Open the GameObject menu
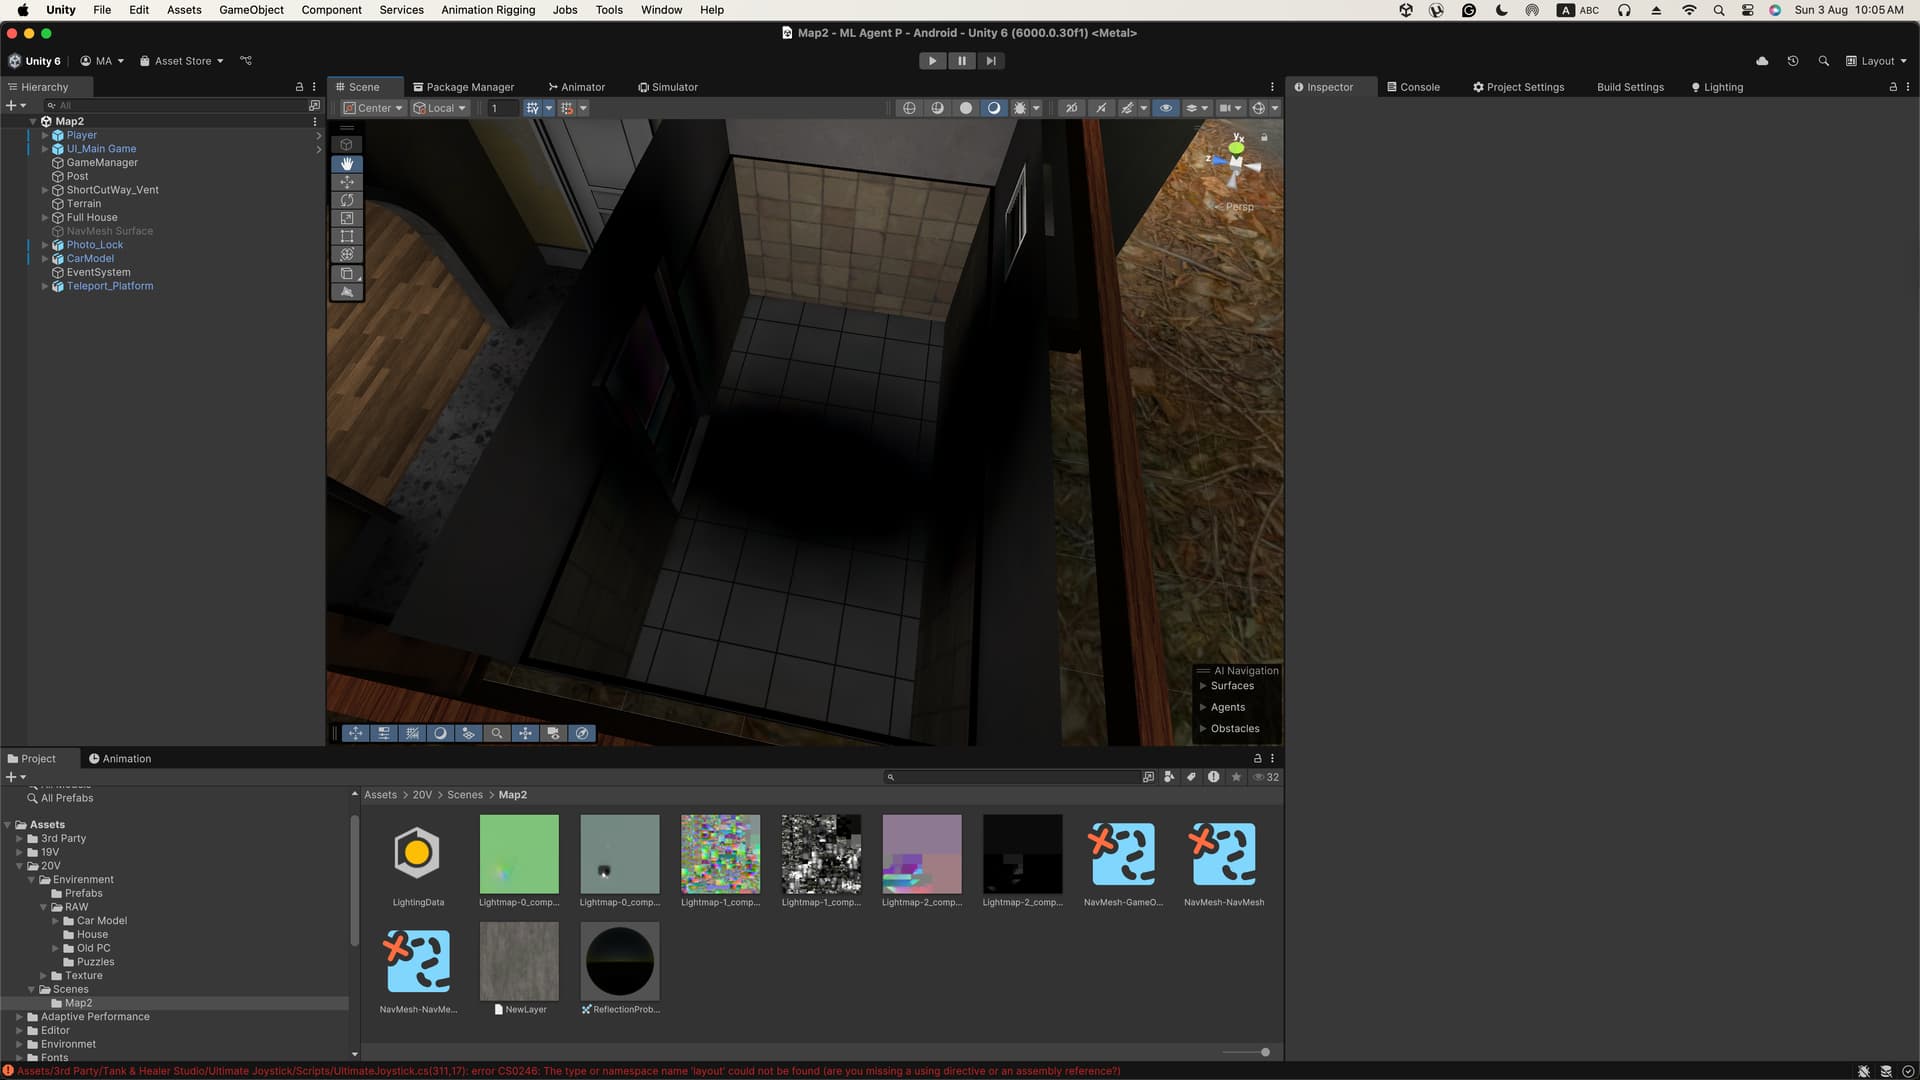This screenshot has height=1080, width=1920. tap(250, 9)
